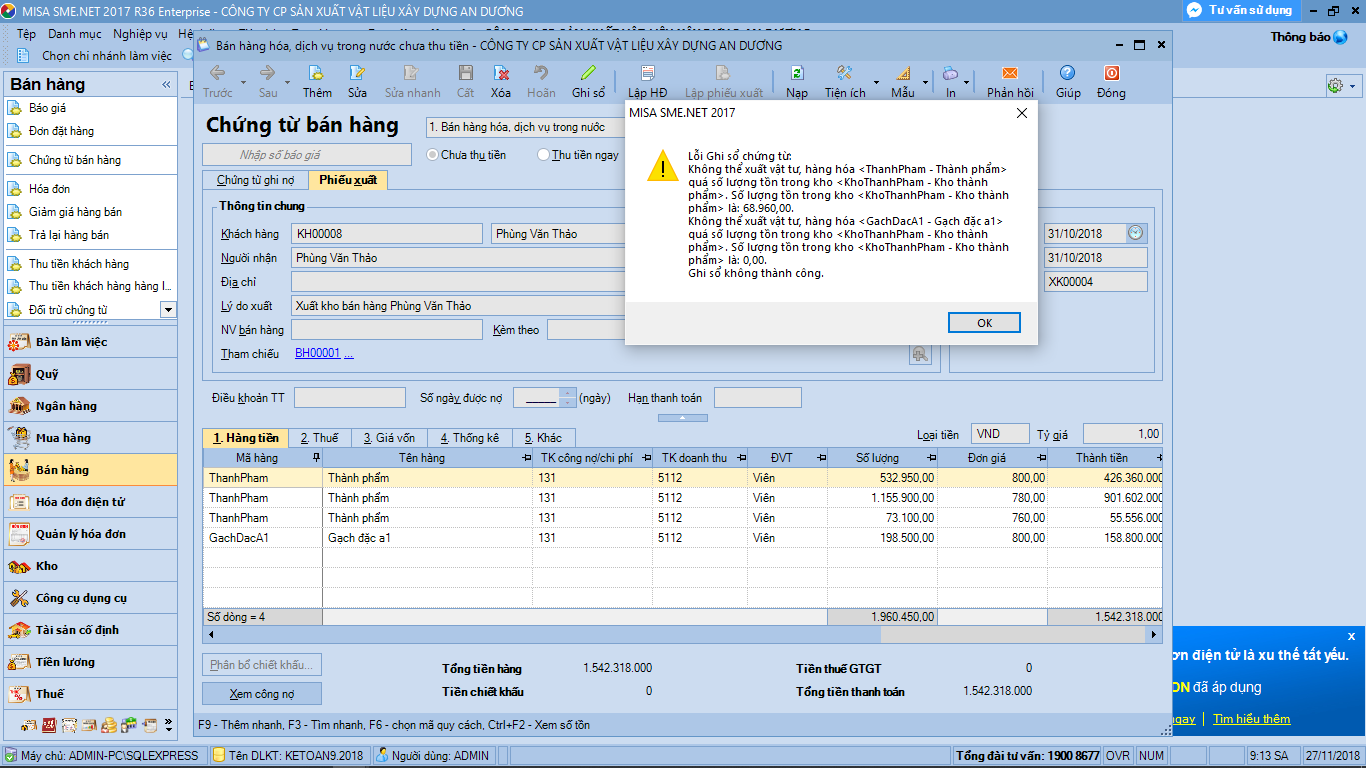1366x768 pixels.
Task: Click the Lập HĐ invoice icon
Action: tap(647, 74)
